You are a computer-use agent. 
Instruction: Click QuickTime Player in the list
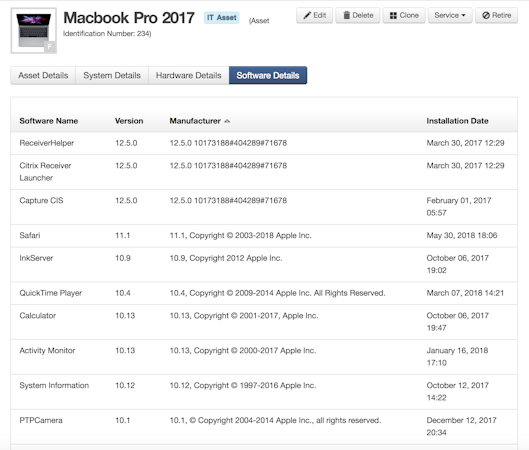51,293
